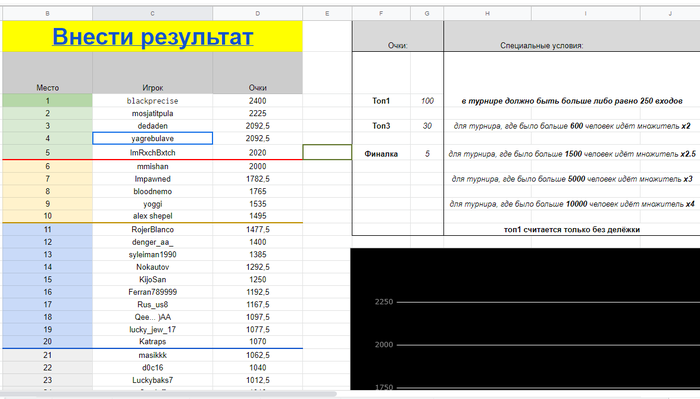This screenshot has height=399, width=700.
Task: Click the black chart area
Action: (525, 319)
